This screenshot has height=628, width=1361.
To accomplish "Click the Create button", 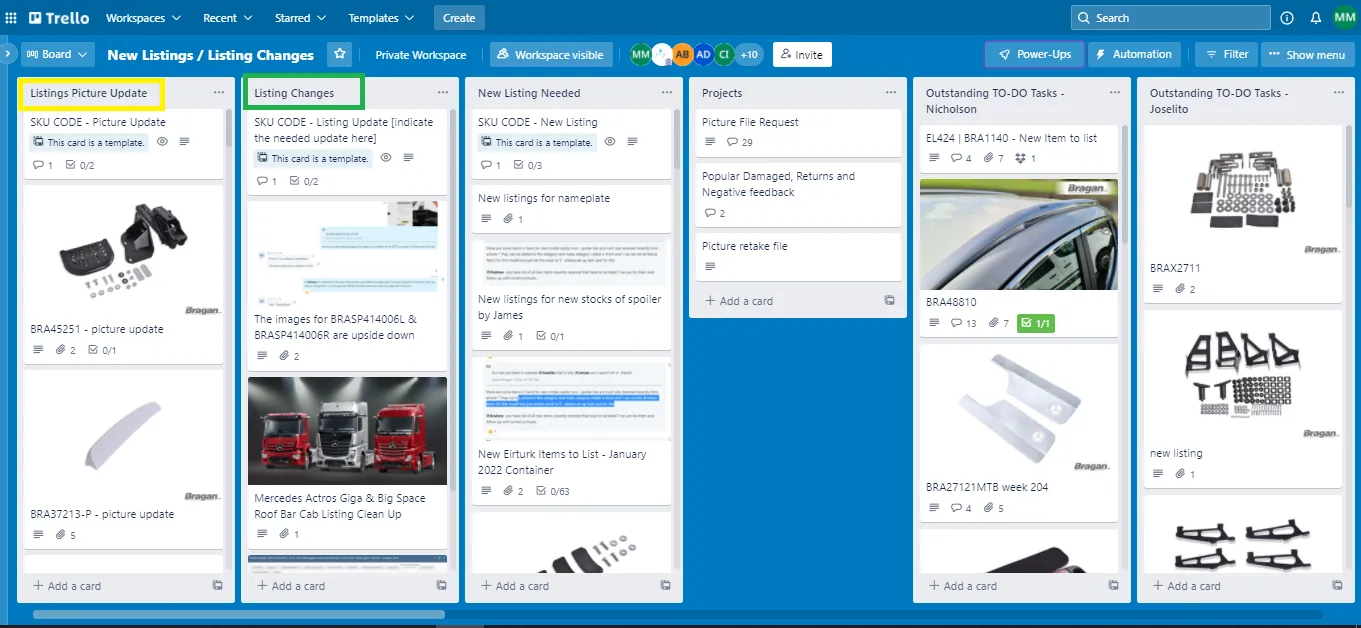I will (459, 18).
